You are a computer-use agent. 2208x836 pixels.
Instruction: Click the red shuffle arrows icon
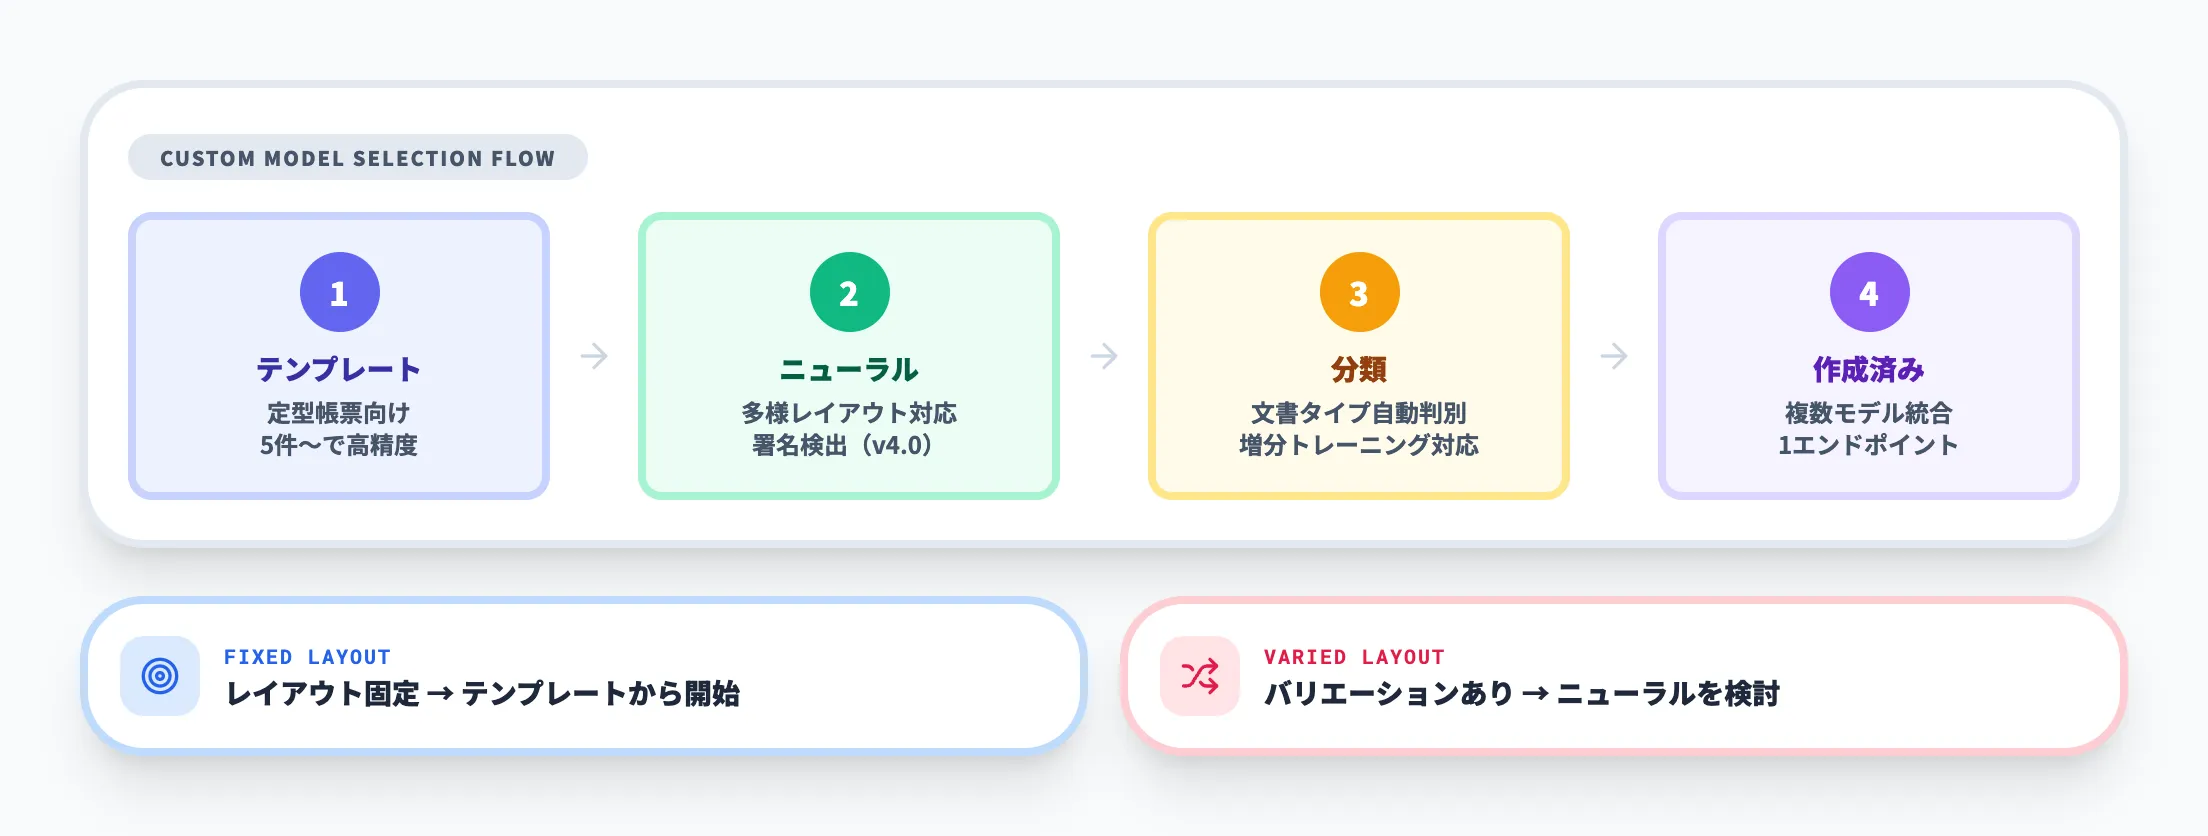1200,676
